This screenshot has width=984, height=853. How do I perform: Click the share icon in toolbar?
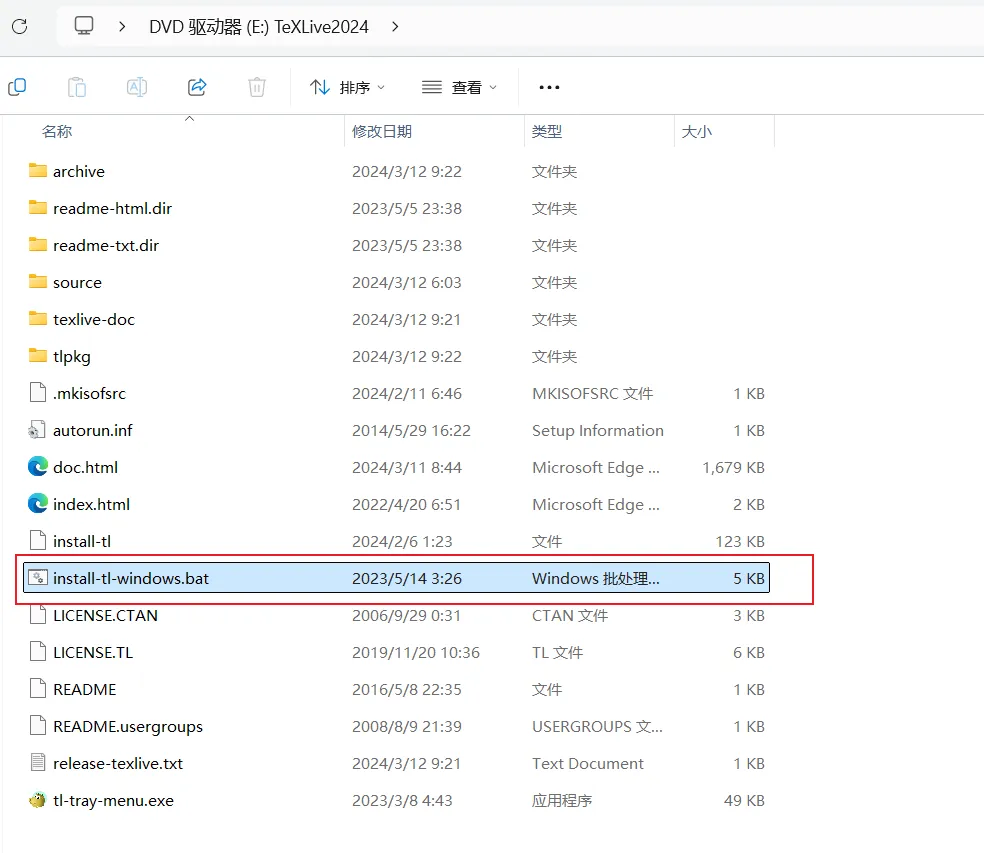point(197,87)
